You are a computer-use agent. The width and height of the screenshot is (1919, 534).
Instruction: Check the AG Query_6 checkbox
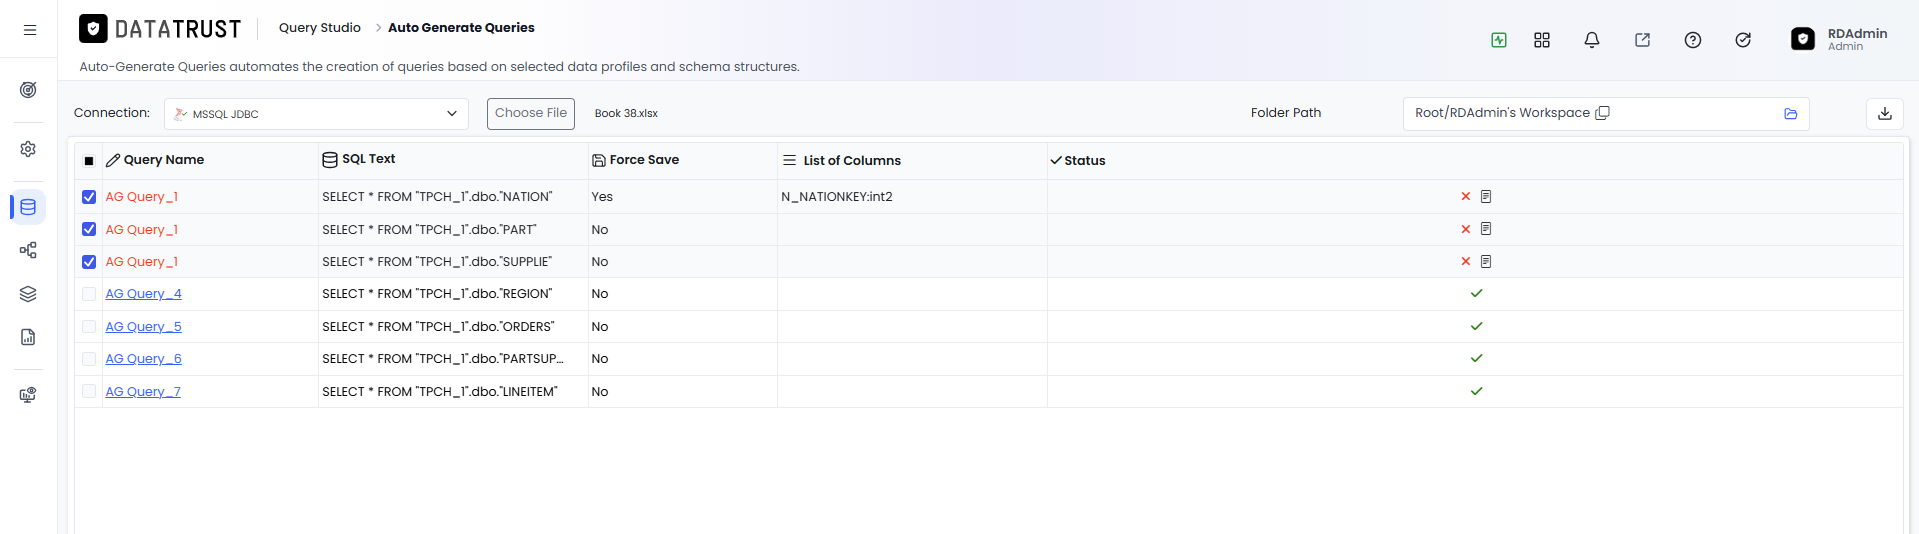pos(89,359)
